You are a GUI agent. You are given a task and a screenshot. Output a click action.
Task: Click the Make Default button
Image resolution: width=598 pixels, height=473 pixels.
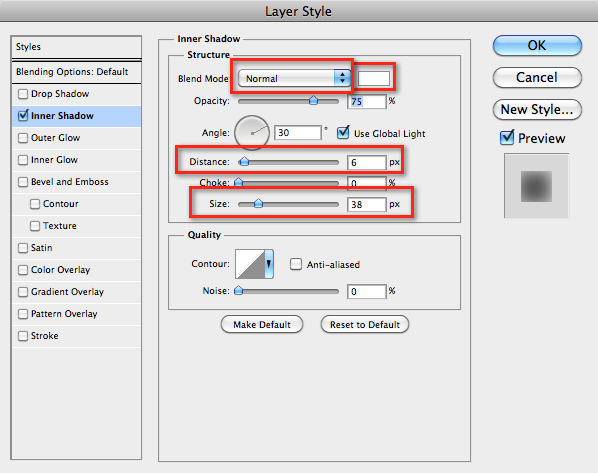pyautogui.click(x=262, y=324)
